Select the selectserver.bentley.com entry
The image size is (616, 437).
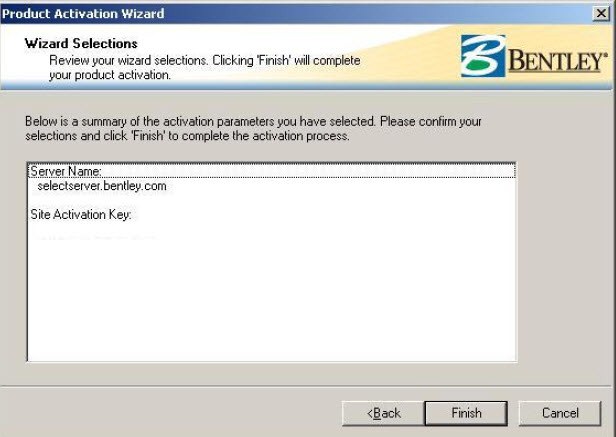click(x=102, y=185)
